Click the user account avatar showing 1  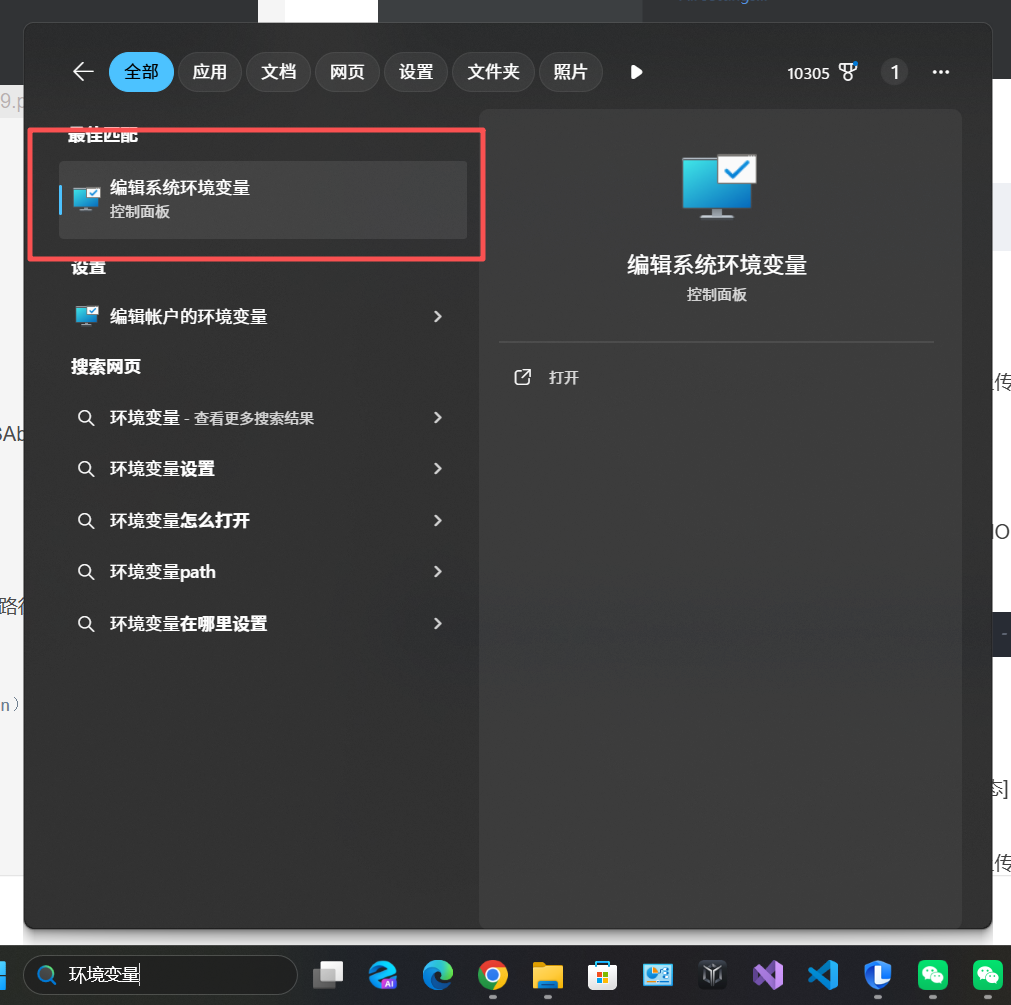pyautogui.click(x=894, y=71)
